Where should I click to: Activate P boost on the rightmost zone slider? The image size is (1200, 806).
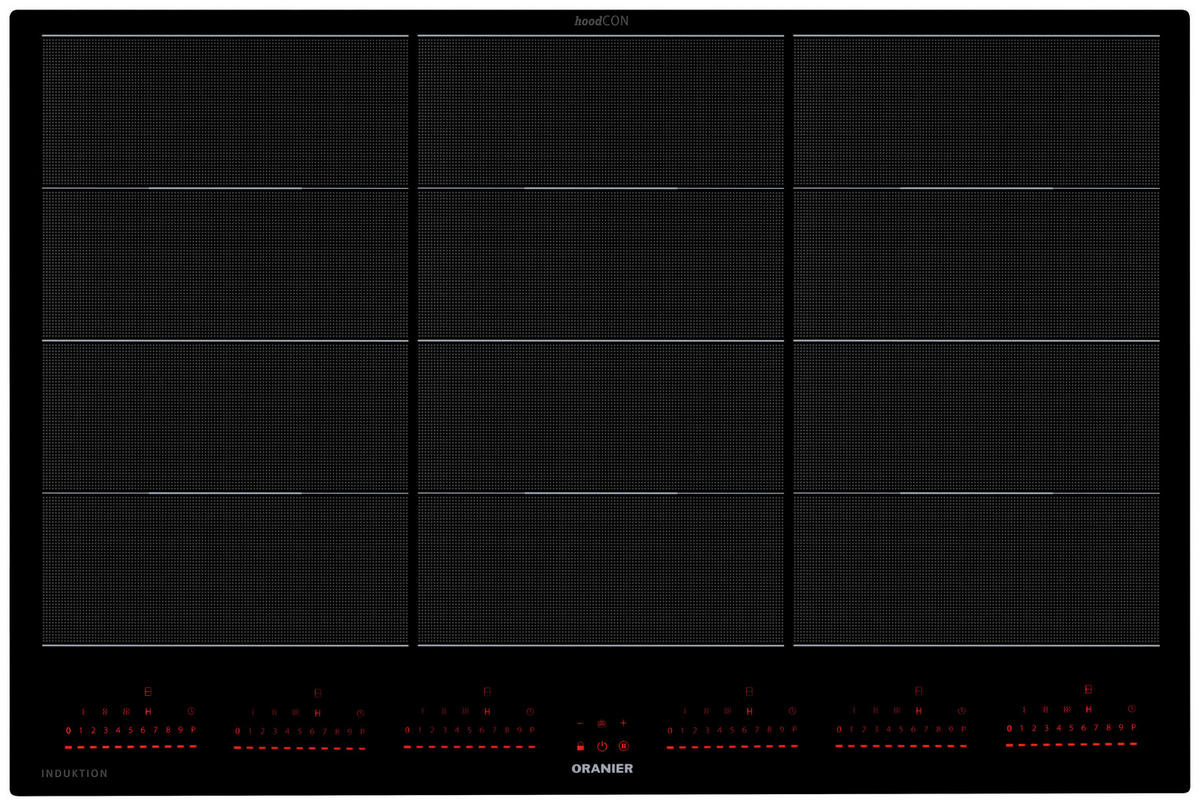1133,727
